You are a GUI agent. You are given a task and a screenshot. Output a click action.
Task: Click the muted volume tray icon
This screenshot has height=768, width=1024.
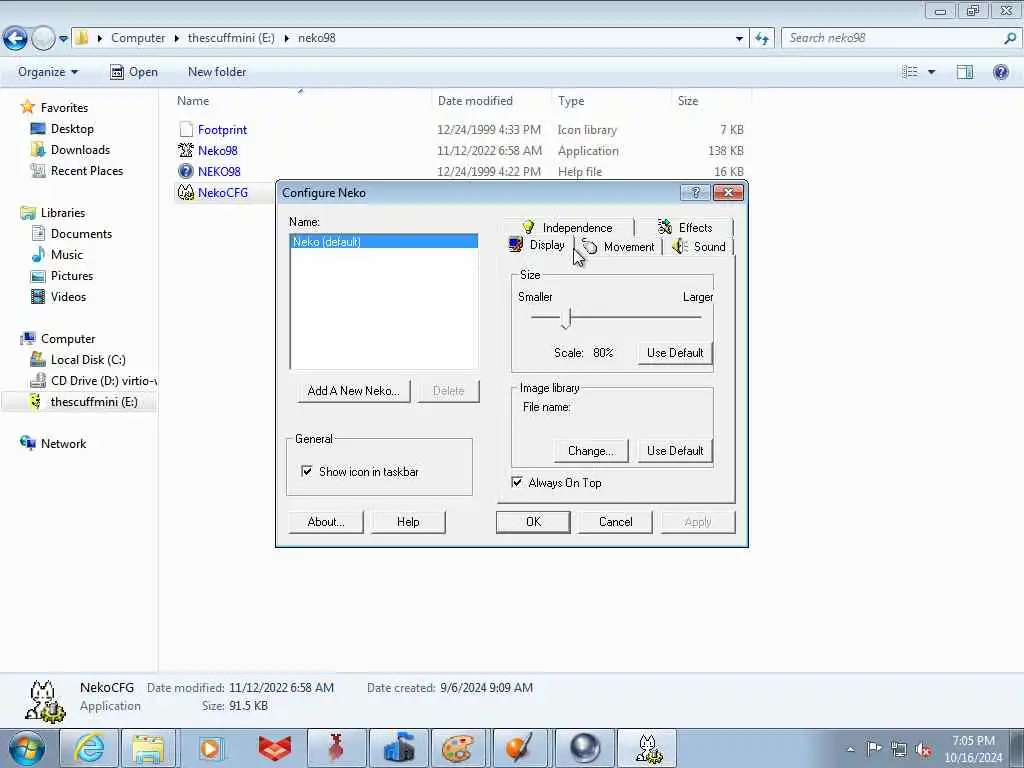923,750
